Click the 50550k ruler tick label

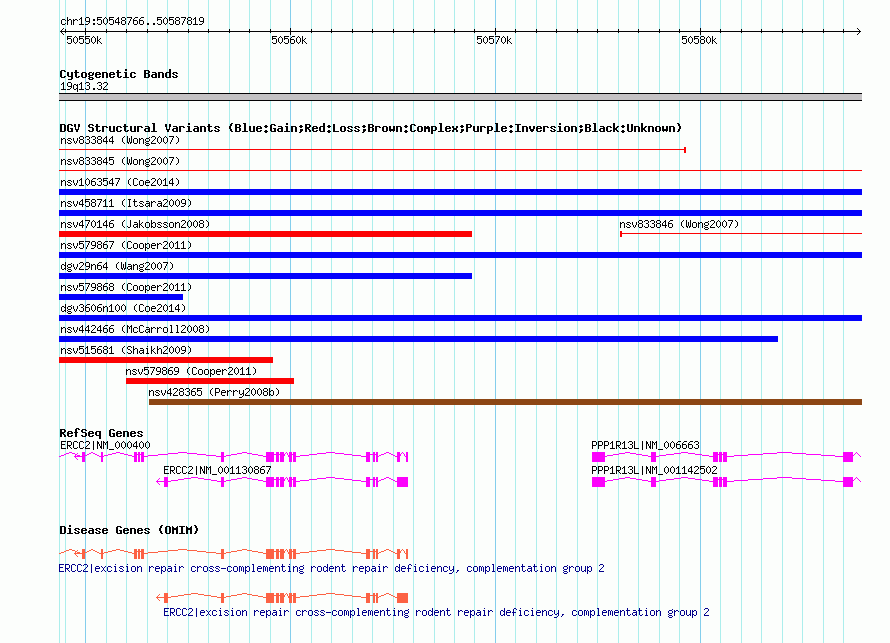[x=84, y=40]
